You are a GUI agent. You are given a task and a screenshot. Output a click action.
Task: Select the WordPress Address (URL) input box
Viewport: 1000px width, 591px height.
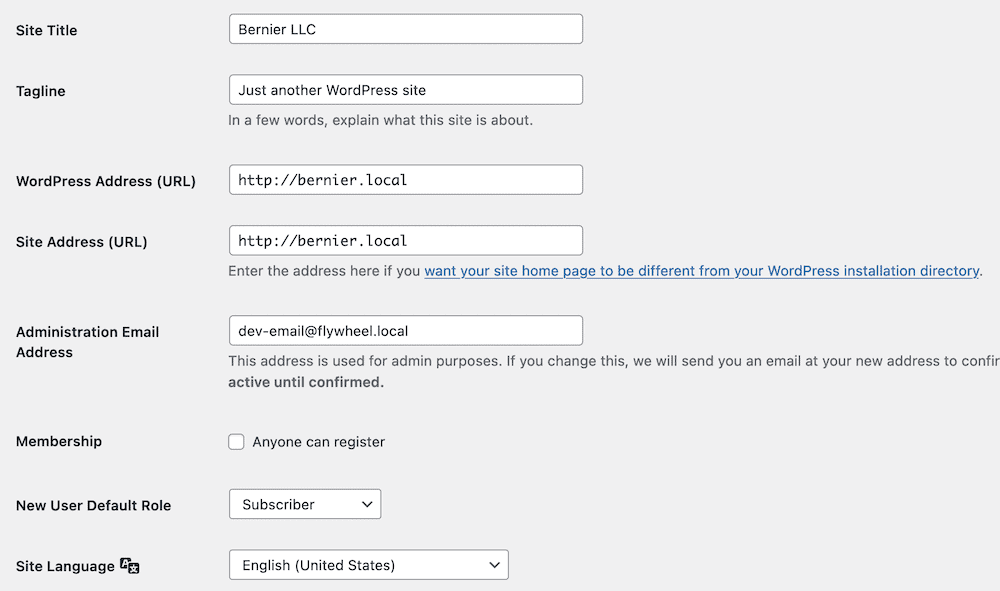(x=406, y=180)
